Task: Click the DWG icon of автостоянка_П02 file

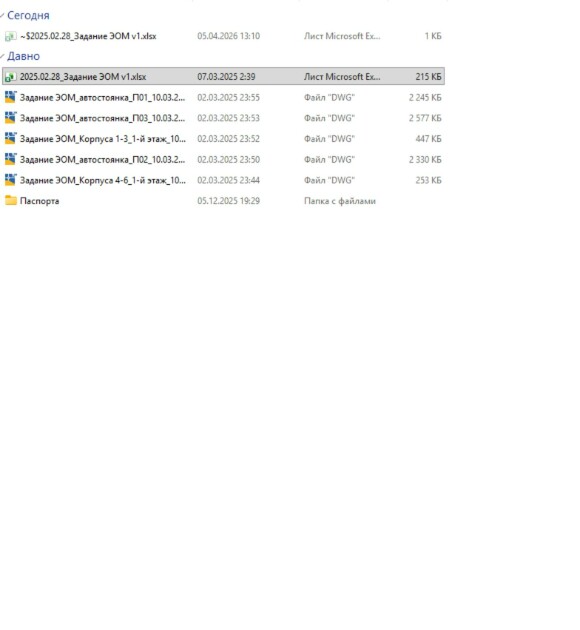Action: 10,160
